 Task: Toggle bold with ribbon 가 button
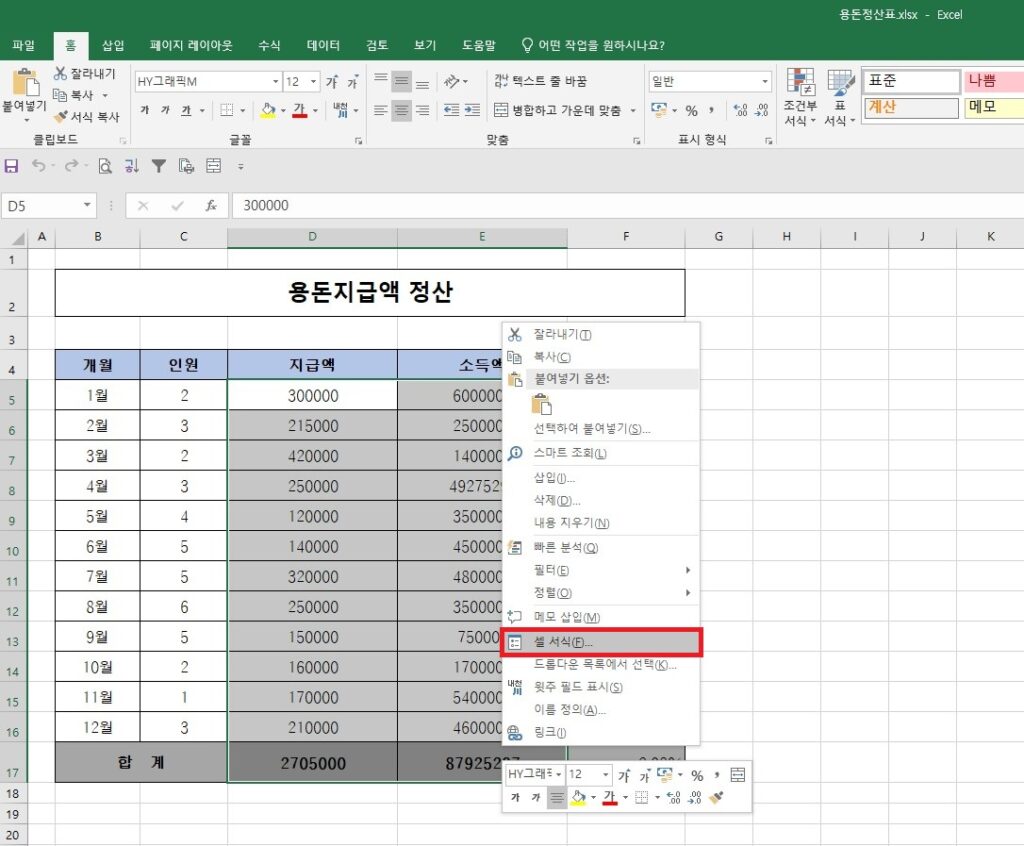[x=144, y=110]
